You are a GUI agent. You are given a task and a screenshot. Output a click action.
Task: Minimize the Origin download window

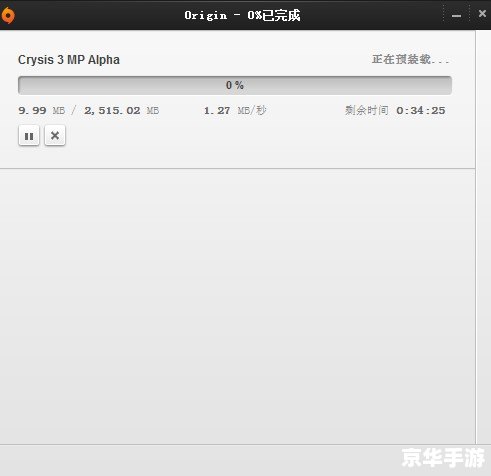point(456,15)
